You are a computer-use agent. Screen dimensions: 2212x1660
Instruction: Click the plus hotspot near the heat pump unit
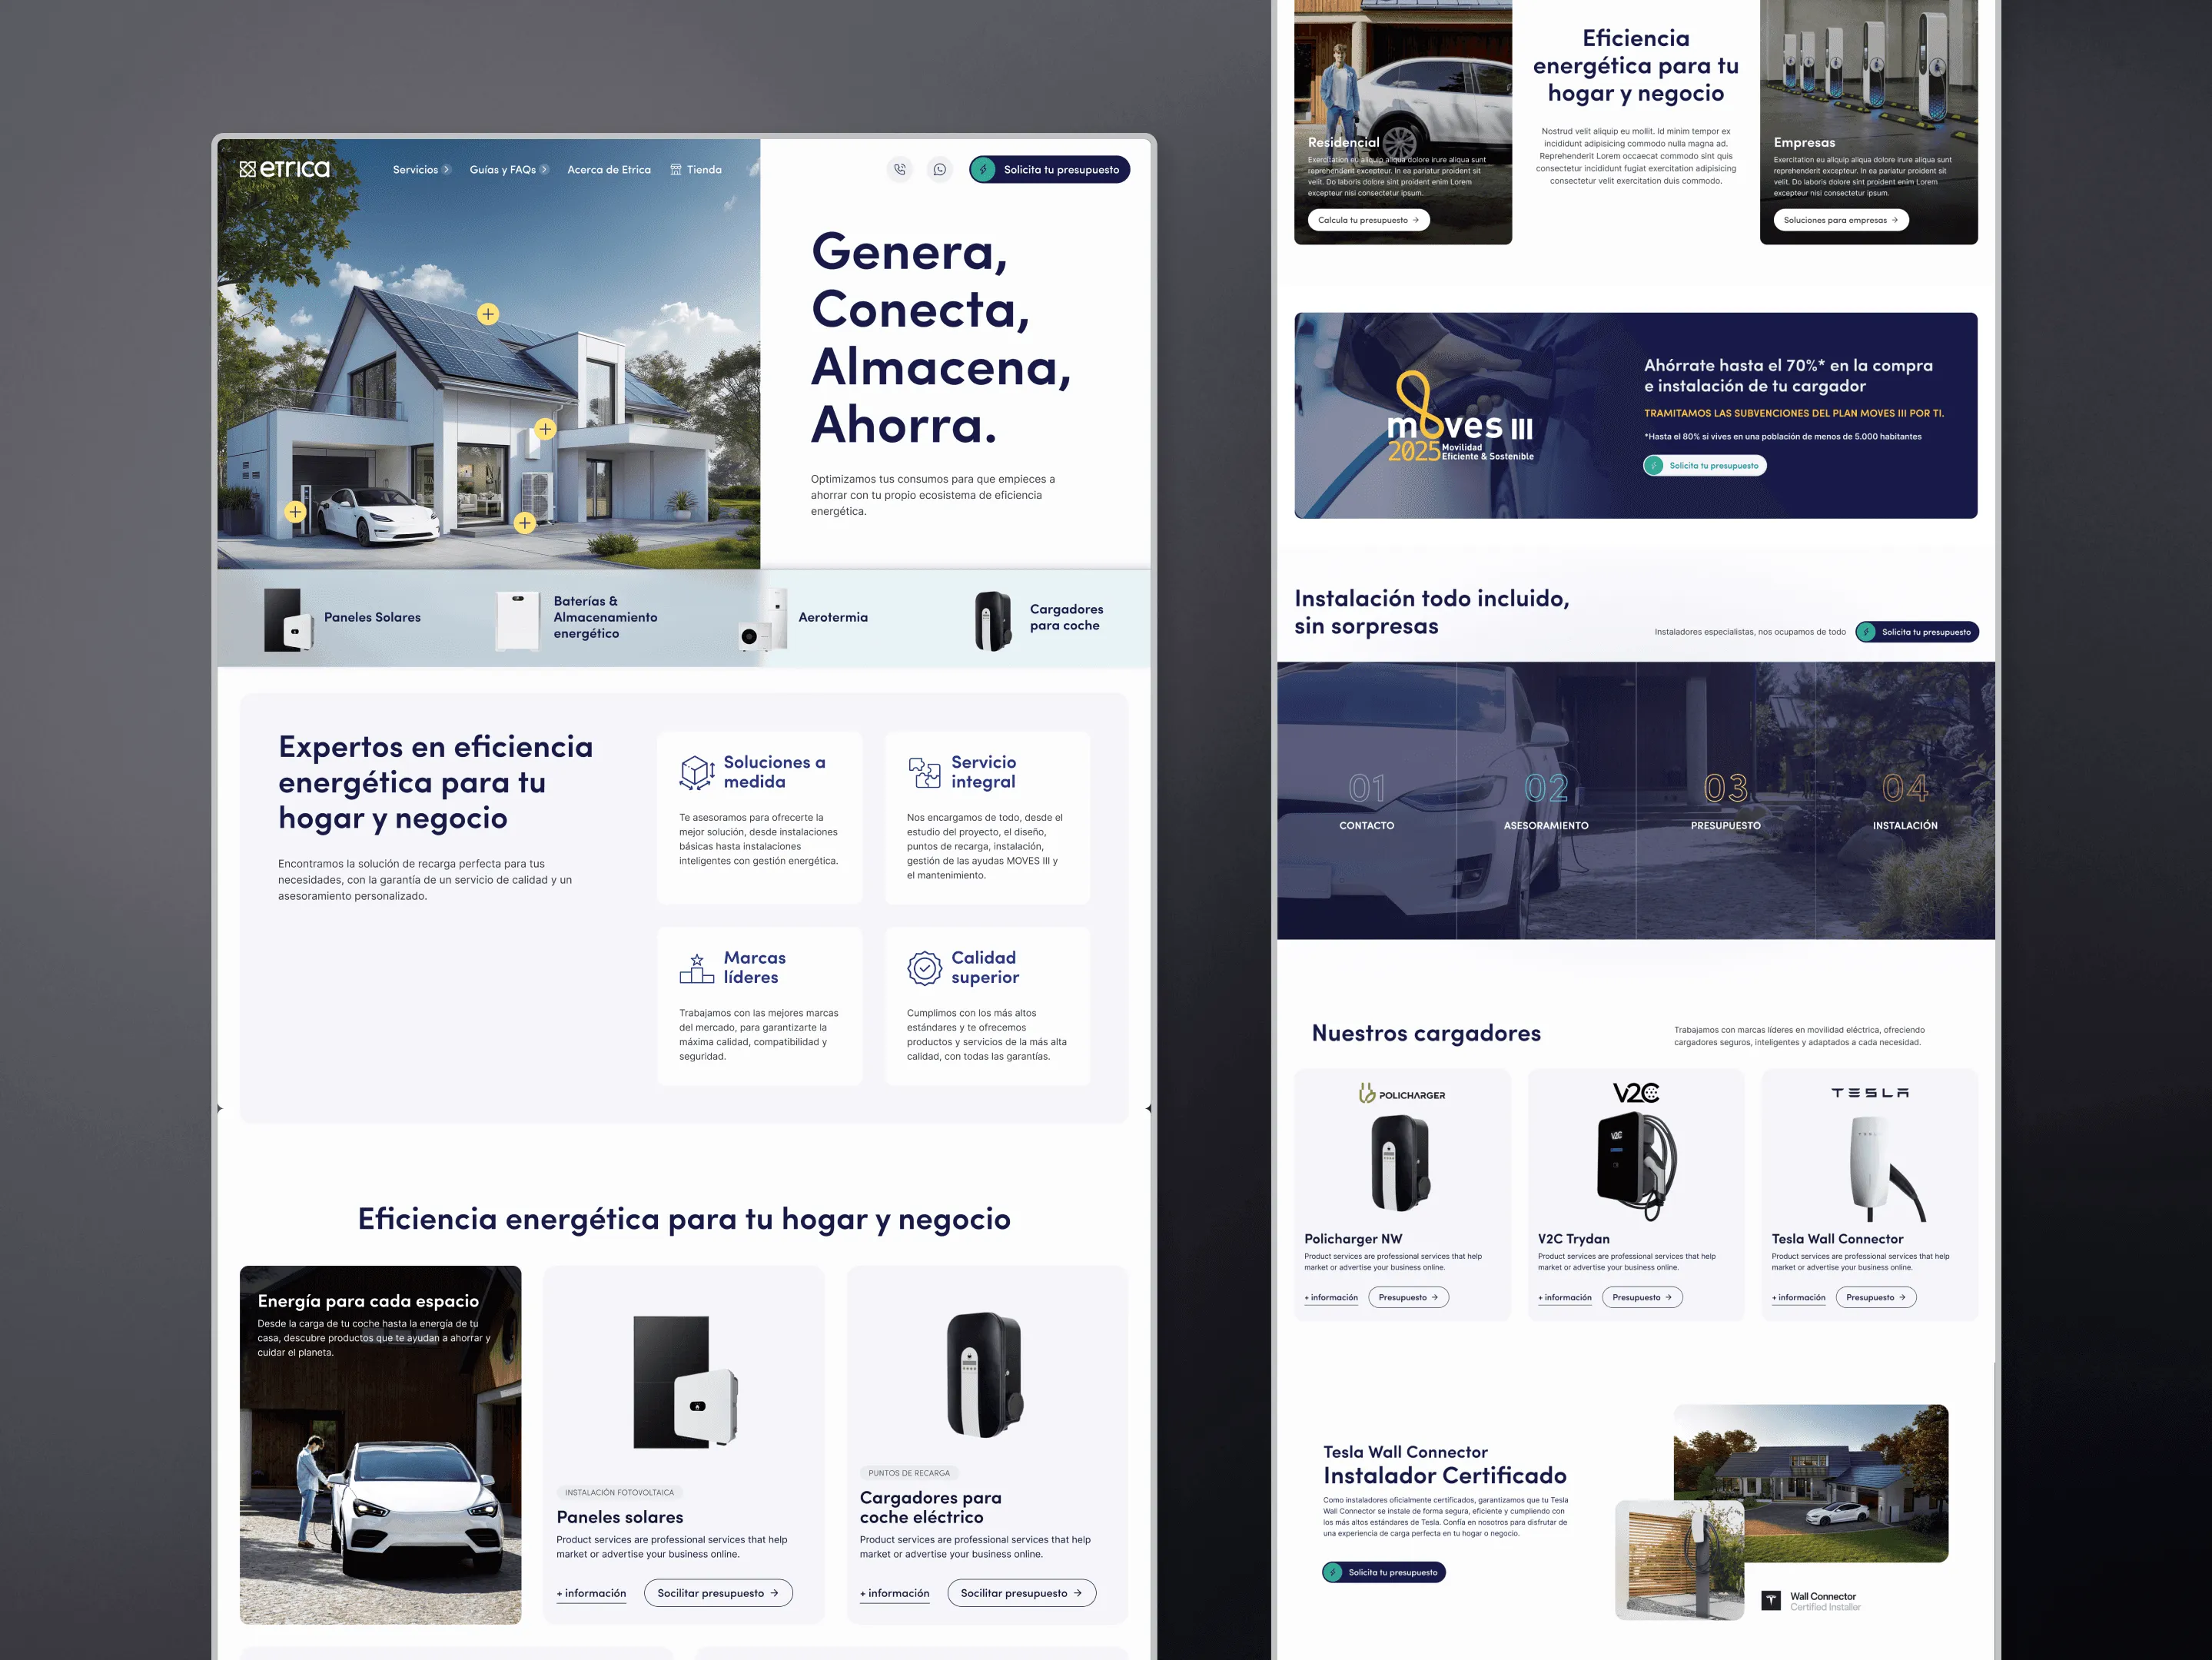(x=525, y=522)
